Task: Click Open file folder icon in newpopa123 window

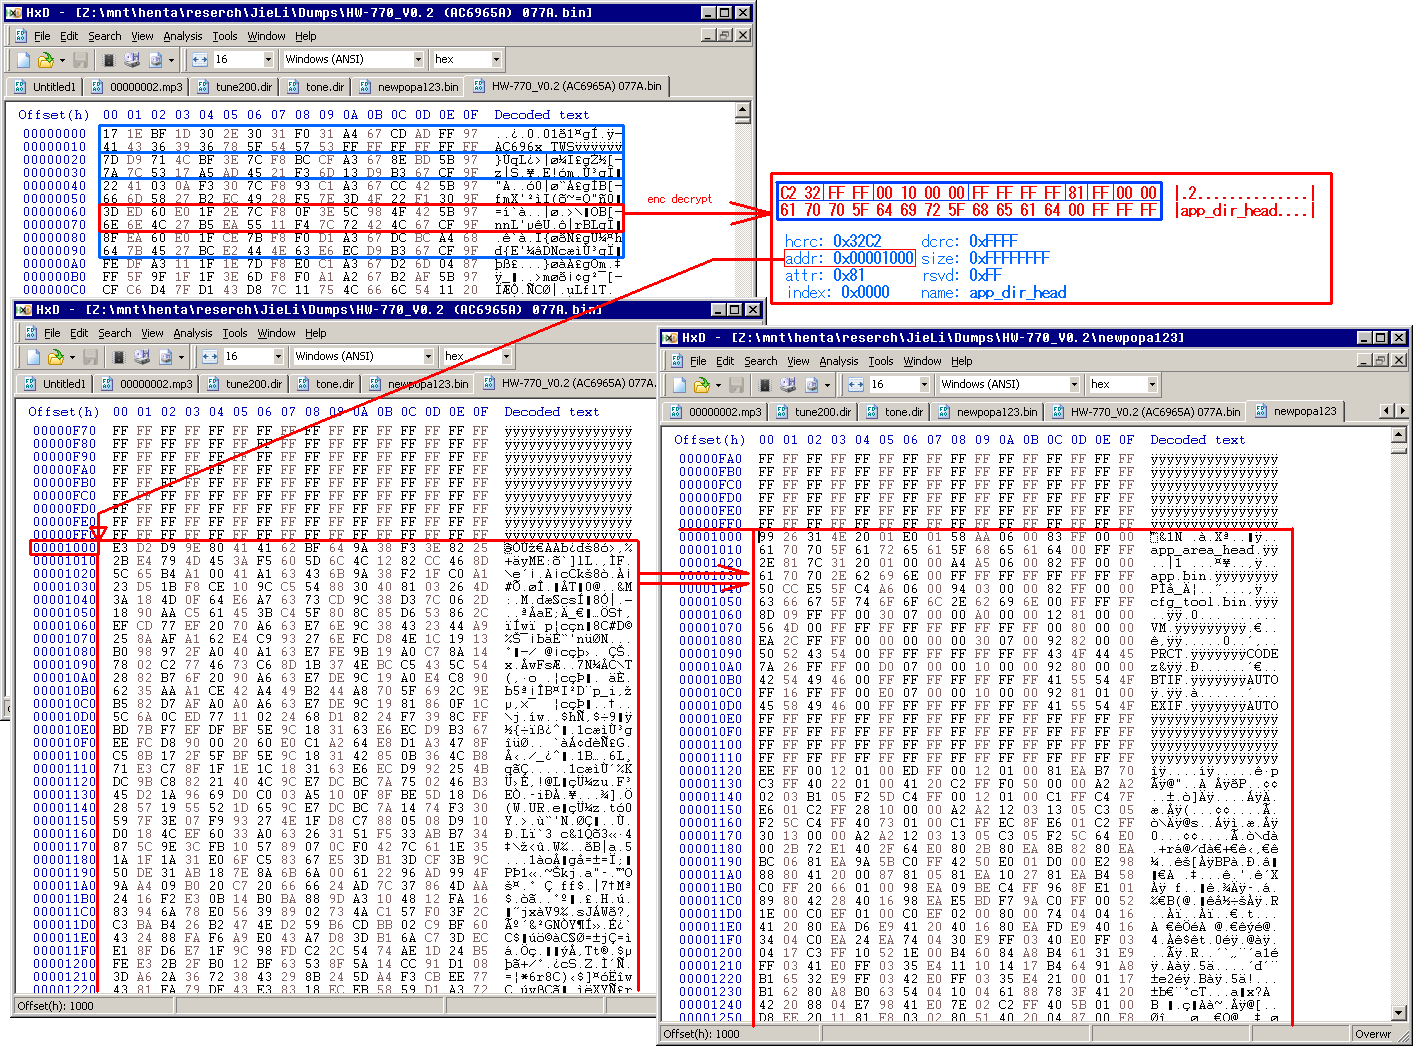Action: click(x=702, y=385)
